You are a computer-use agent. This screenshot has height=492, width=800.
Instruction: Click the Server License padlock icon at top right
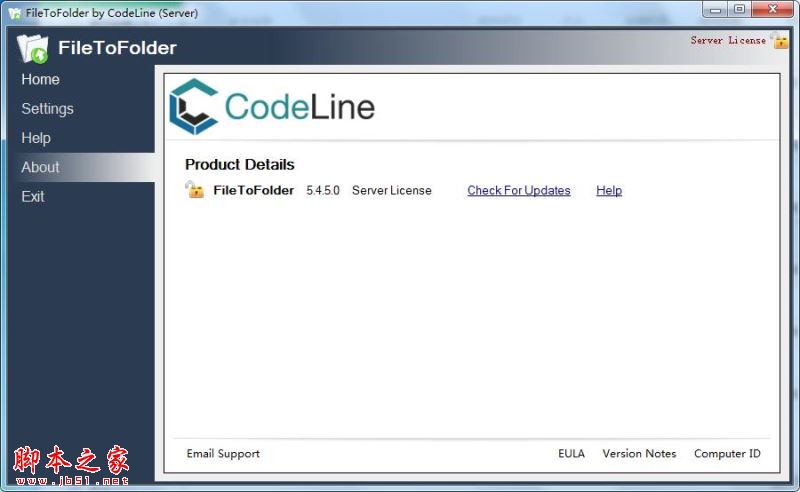[x=780, y=40]
